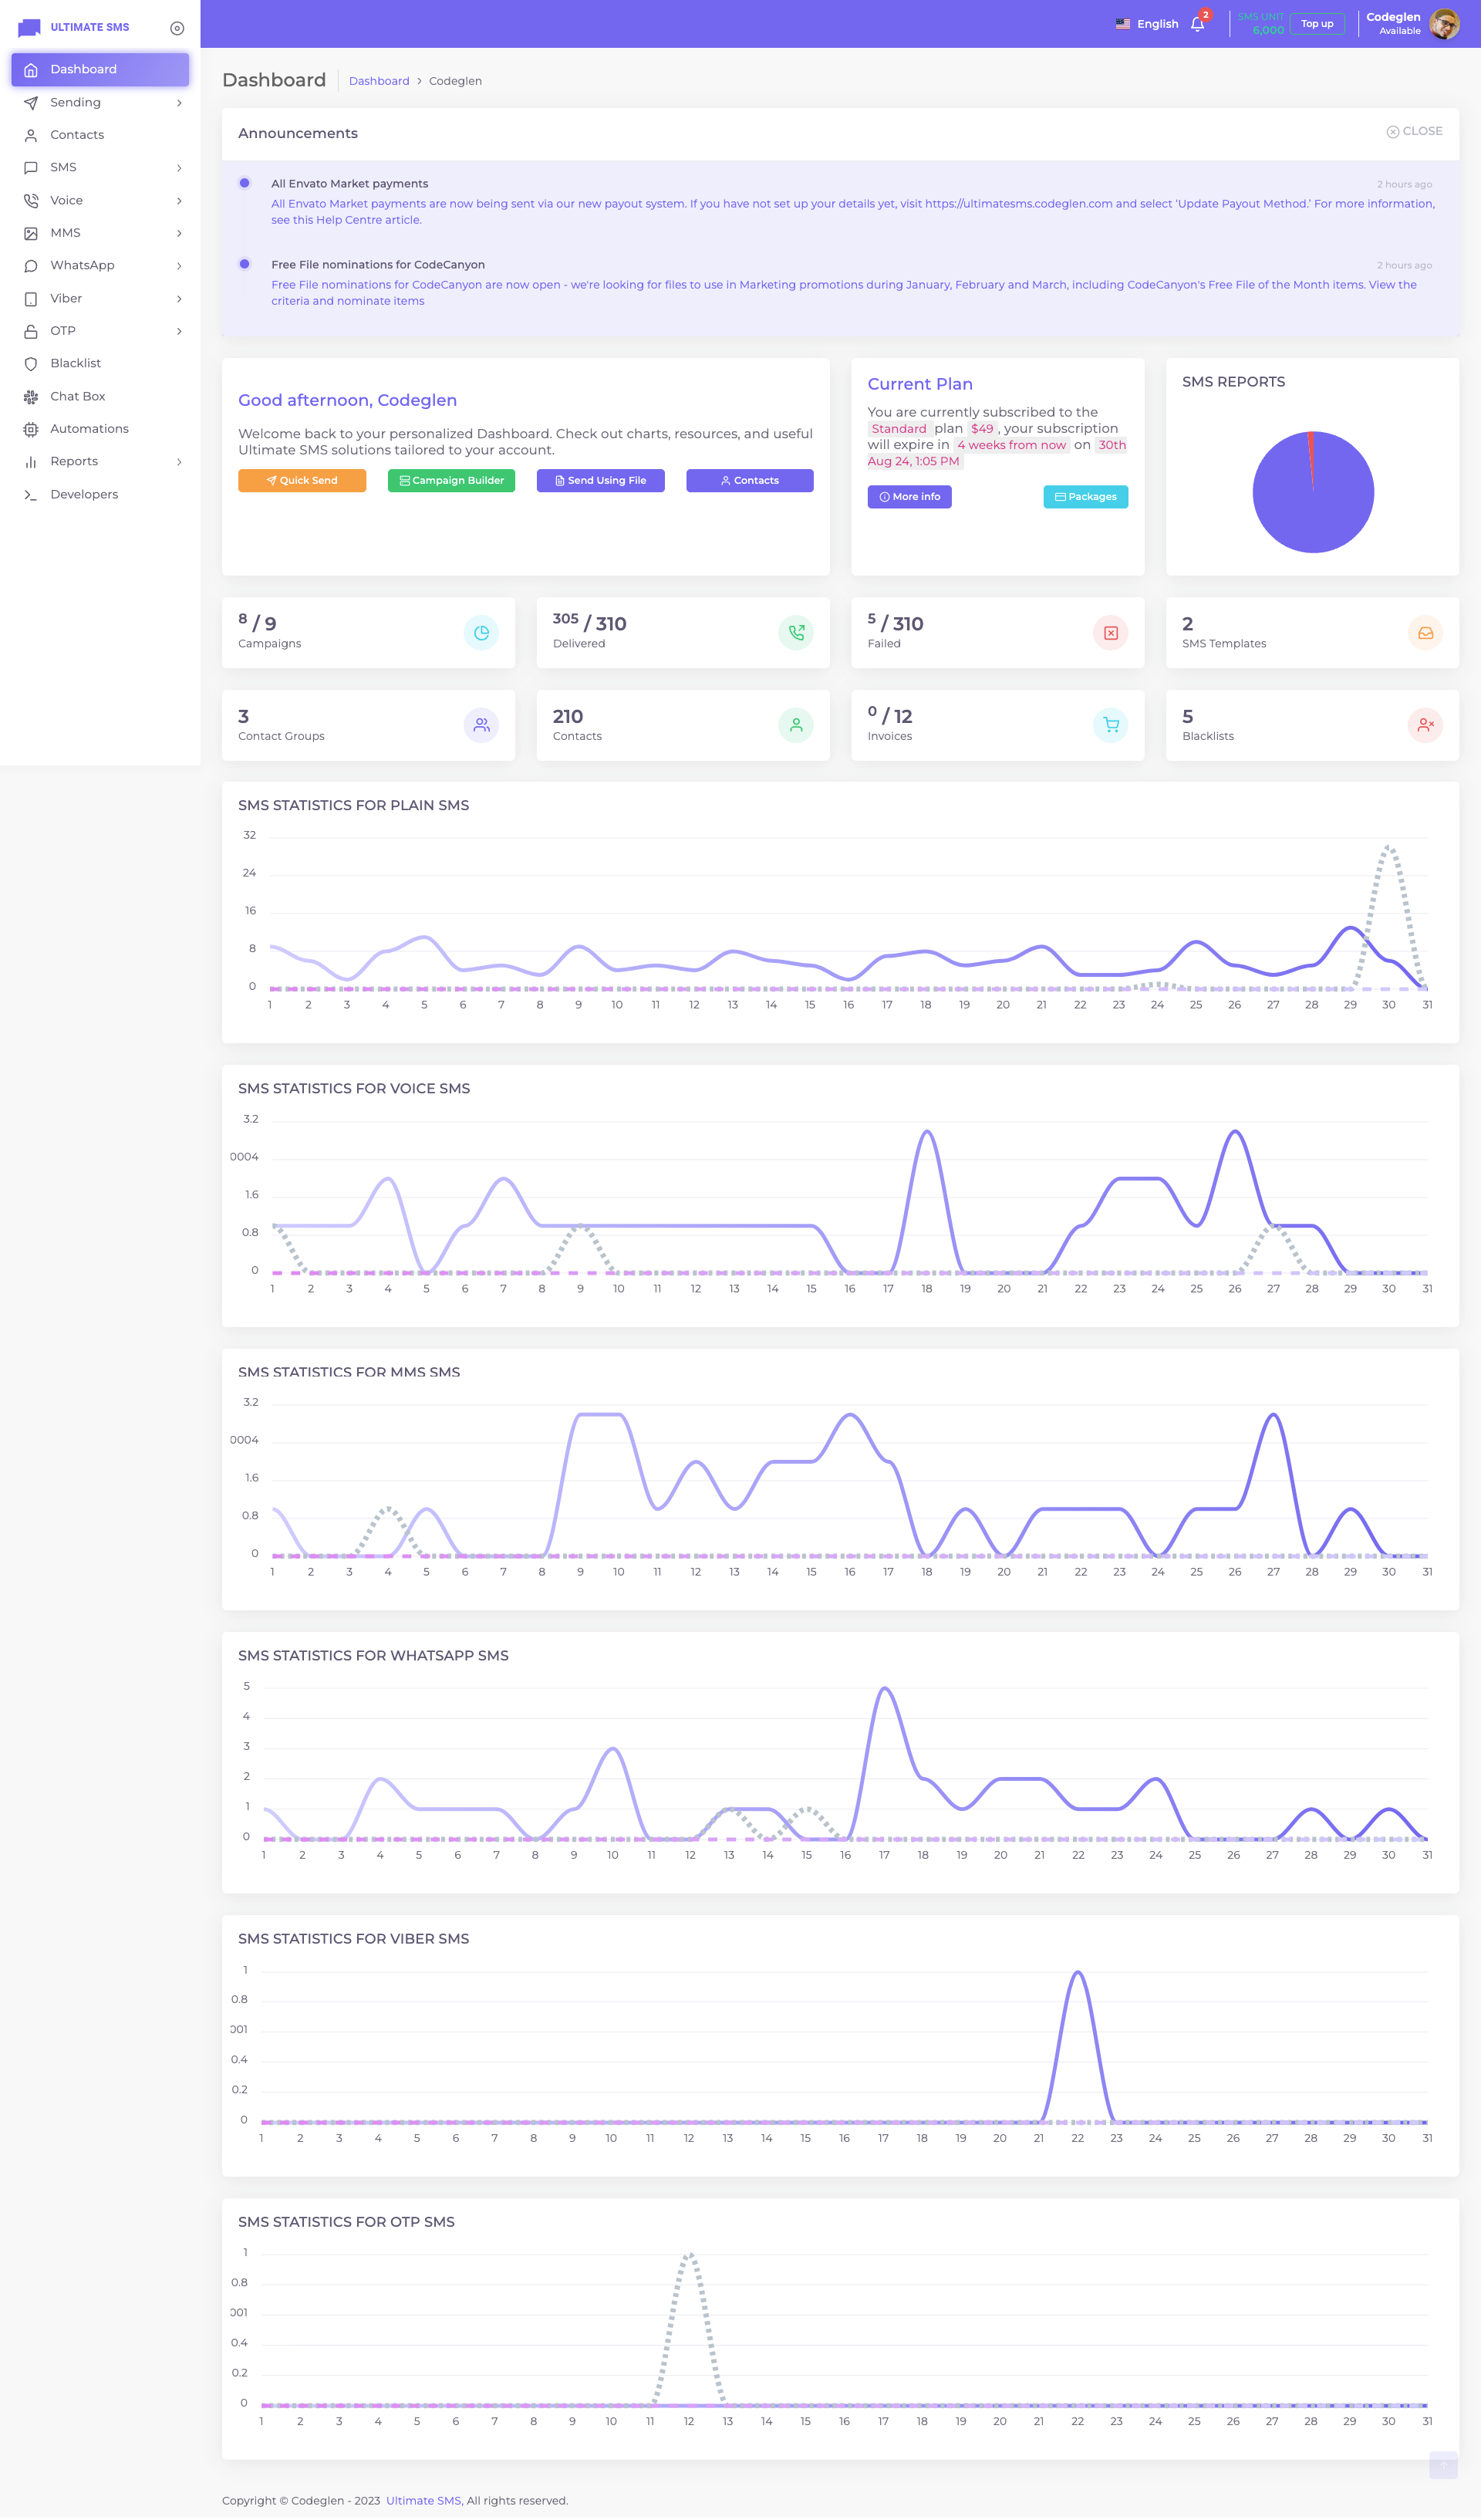Image resolution: width=1481 pixels, height=2520 pixels.
Task: Open the Chat Box menu item
Action: coord(78,396)
